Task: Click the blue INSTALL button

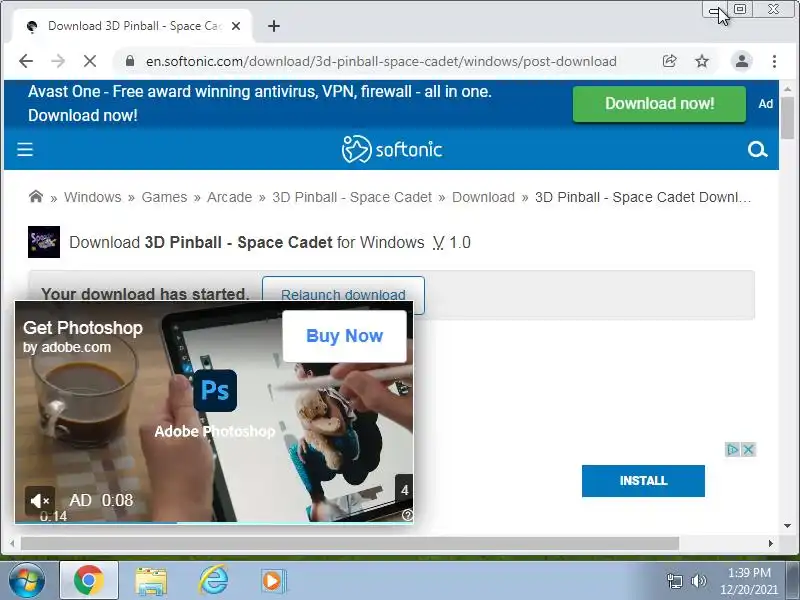Action: tap(643, 481)
